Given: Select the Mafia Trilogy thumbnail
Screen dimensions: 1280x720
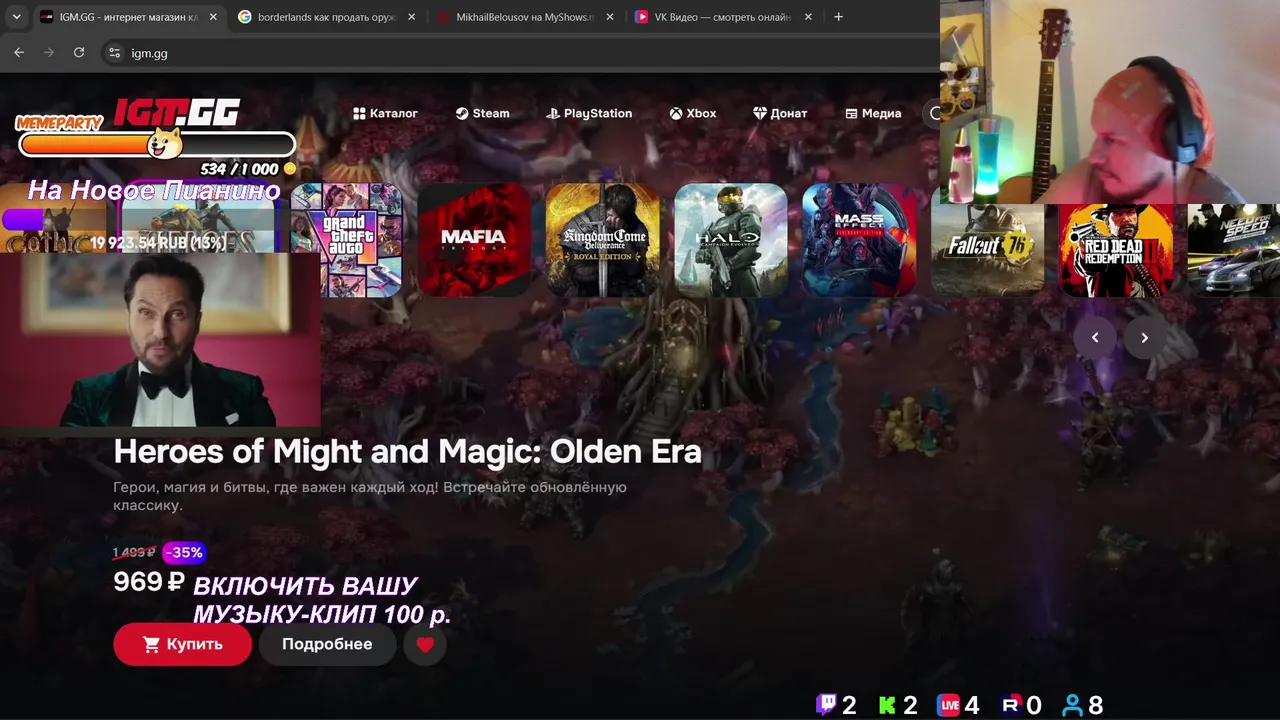Looking at the screenshot, I should tap(474, 240).
